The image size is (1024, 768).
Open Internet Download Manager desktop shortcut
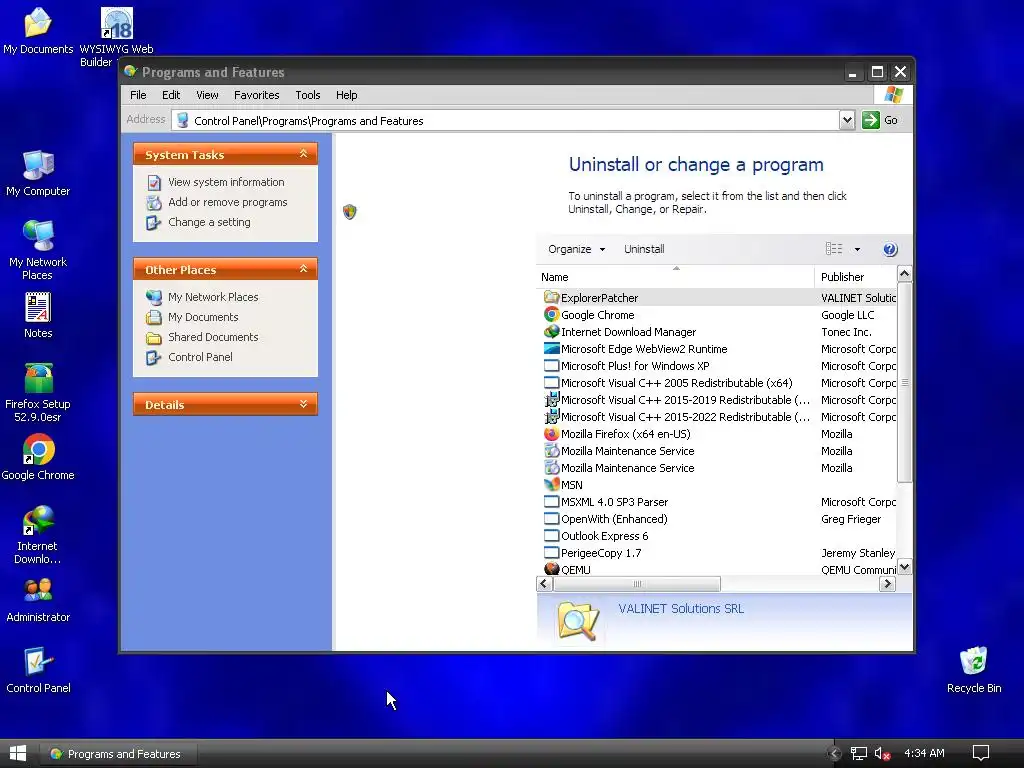tap(38, 534)
